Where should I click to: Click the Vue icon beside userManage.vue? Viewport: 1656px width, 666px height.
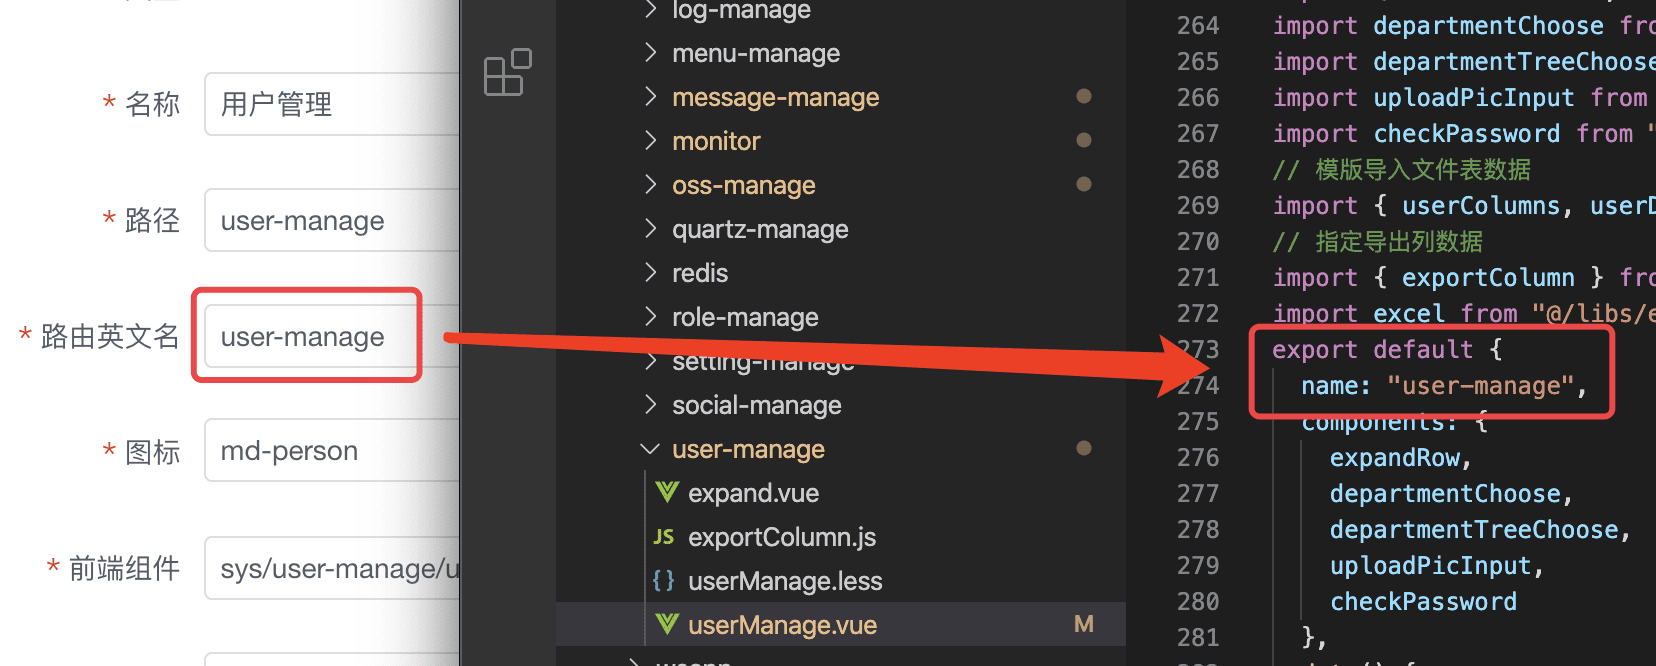(x=666, y=625)
